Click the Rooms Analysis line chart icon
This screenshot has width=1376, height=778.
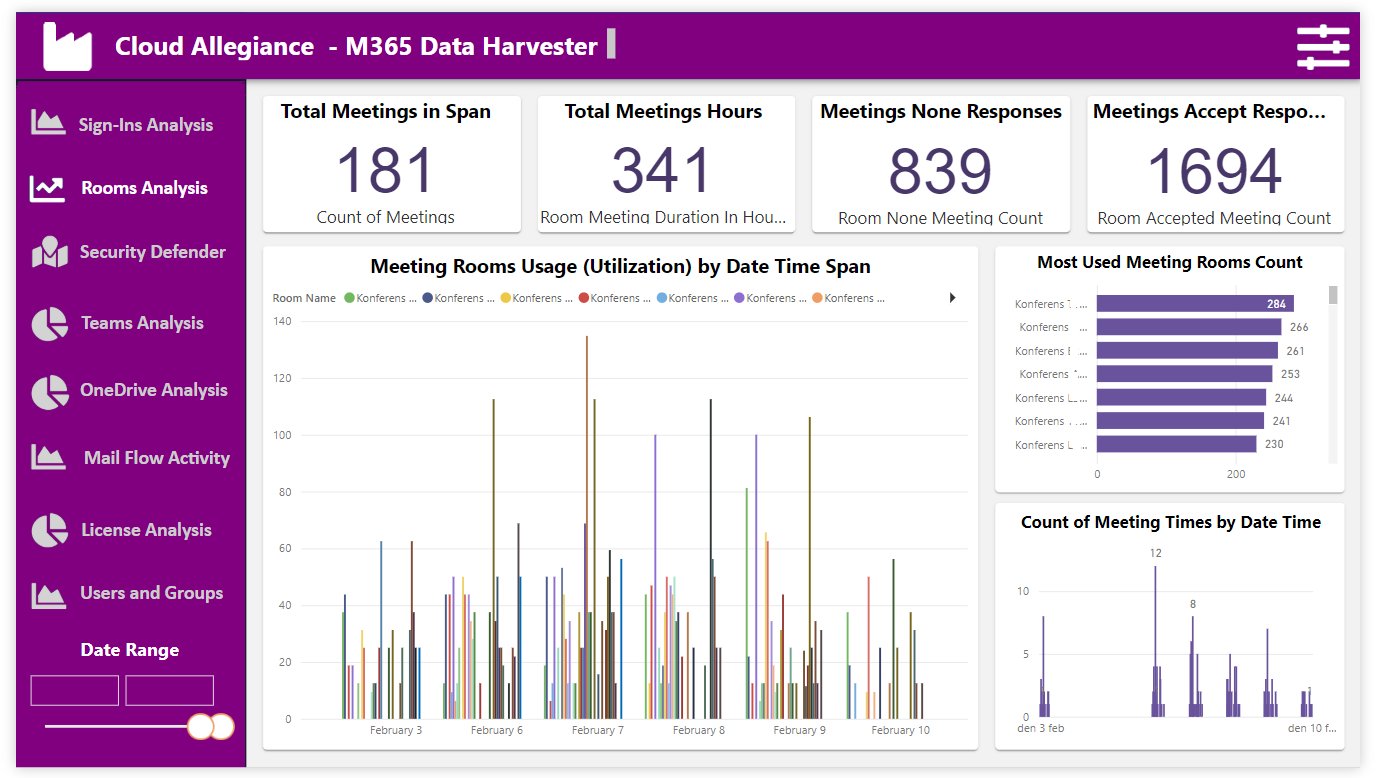point(47,188)
